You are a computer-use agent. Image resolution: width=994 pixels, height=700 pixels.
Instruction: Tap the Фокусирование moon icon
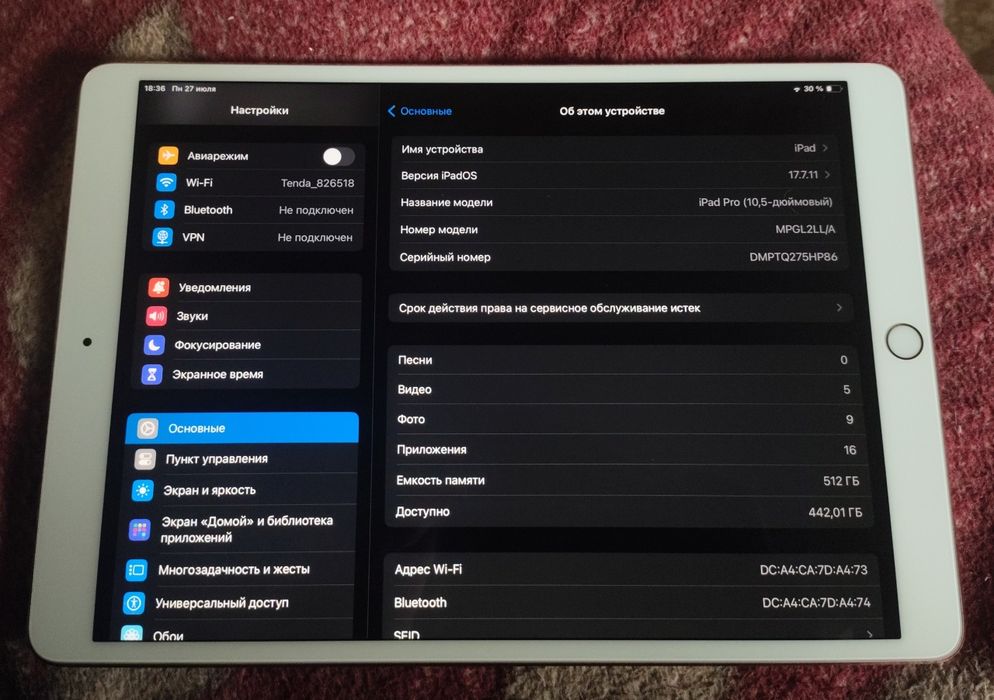coord(154,345)
